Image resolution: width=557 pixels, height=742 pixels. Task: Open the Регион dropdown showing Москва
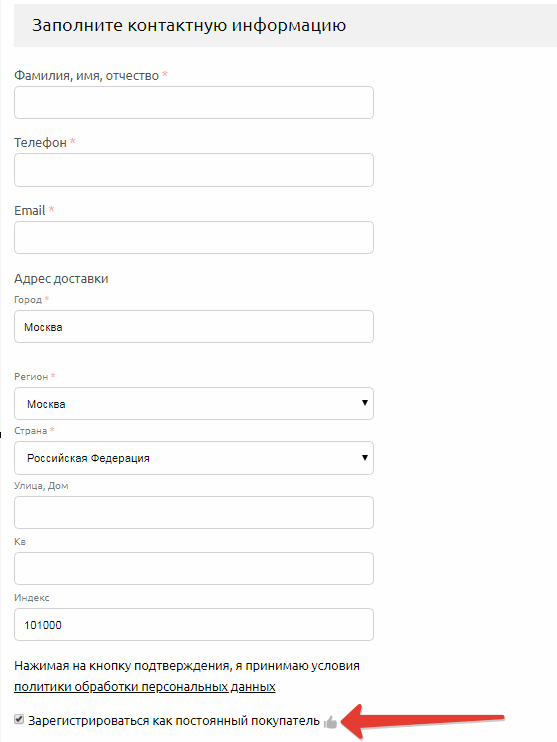194,404
